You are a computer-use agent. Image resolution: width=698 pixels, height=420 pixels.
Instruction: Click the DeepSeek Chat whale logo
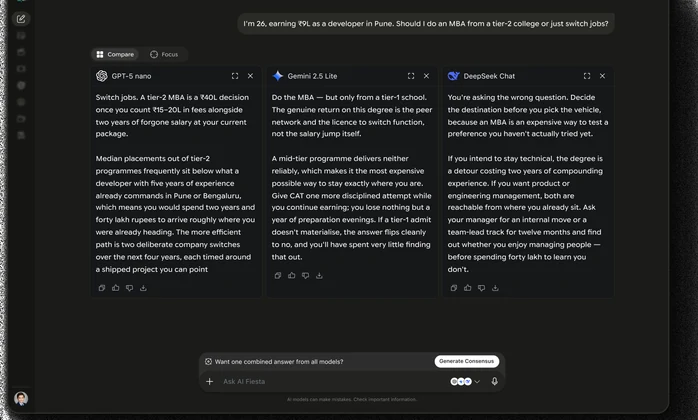click(x=454, y=76)
